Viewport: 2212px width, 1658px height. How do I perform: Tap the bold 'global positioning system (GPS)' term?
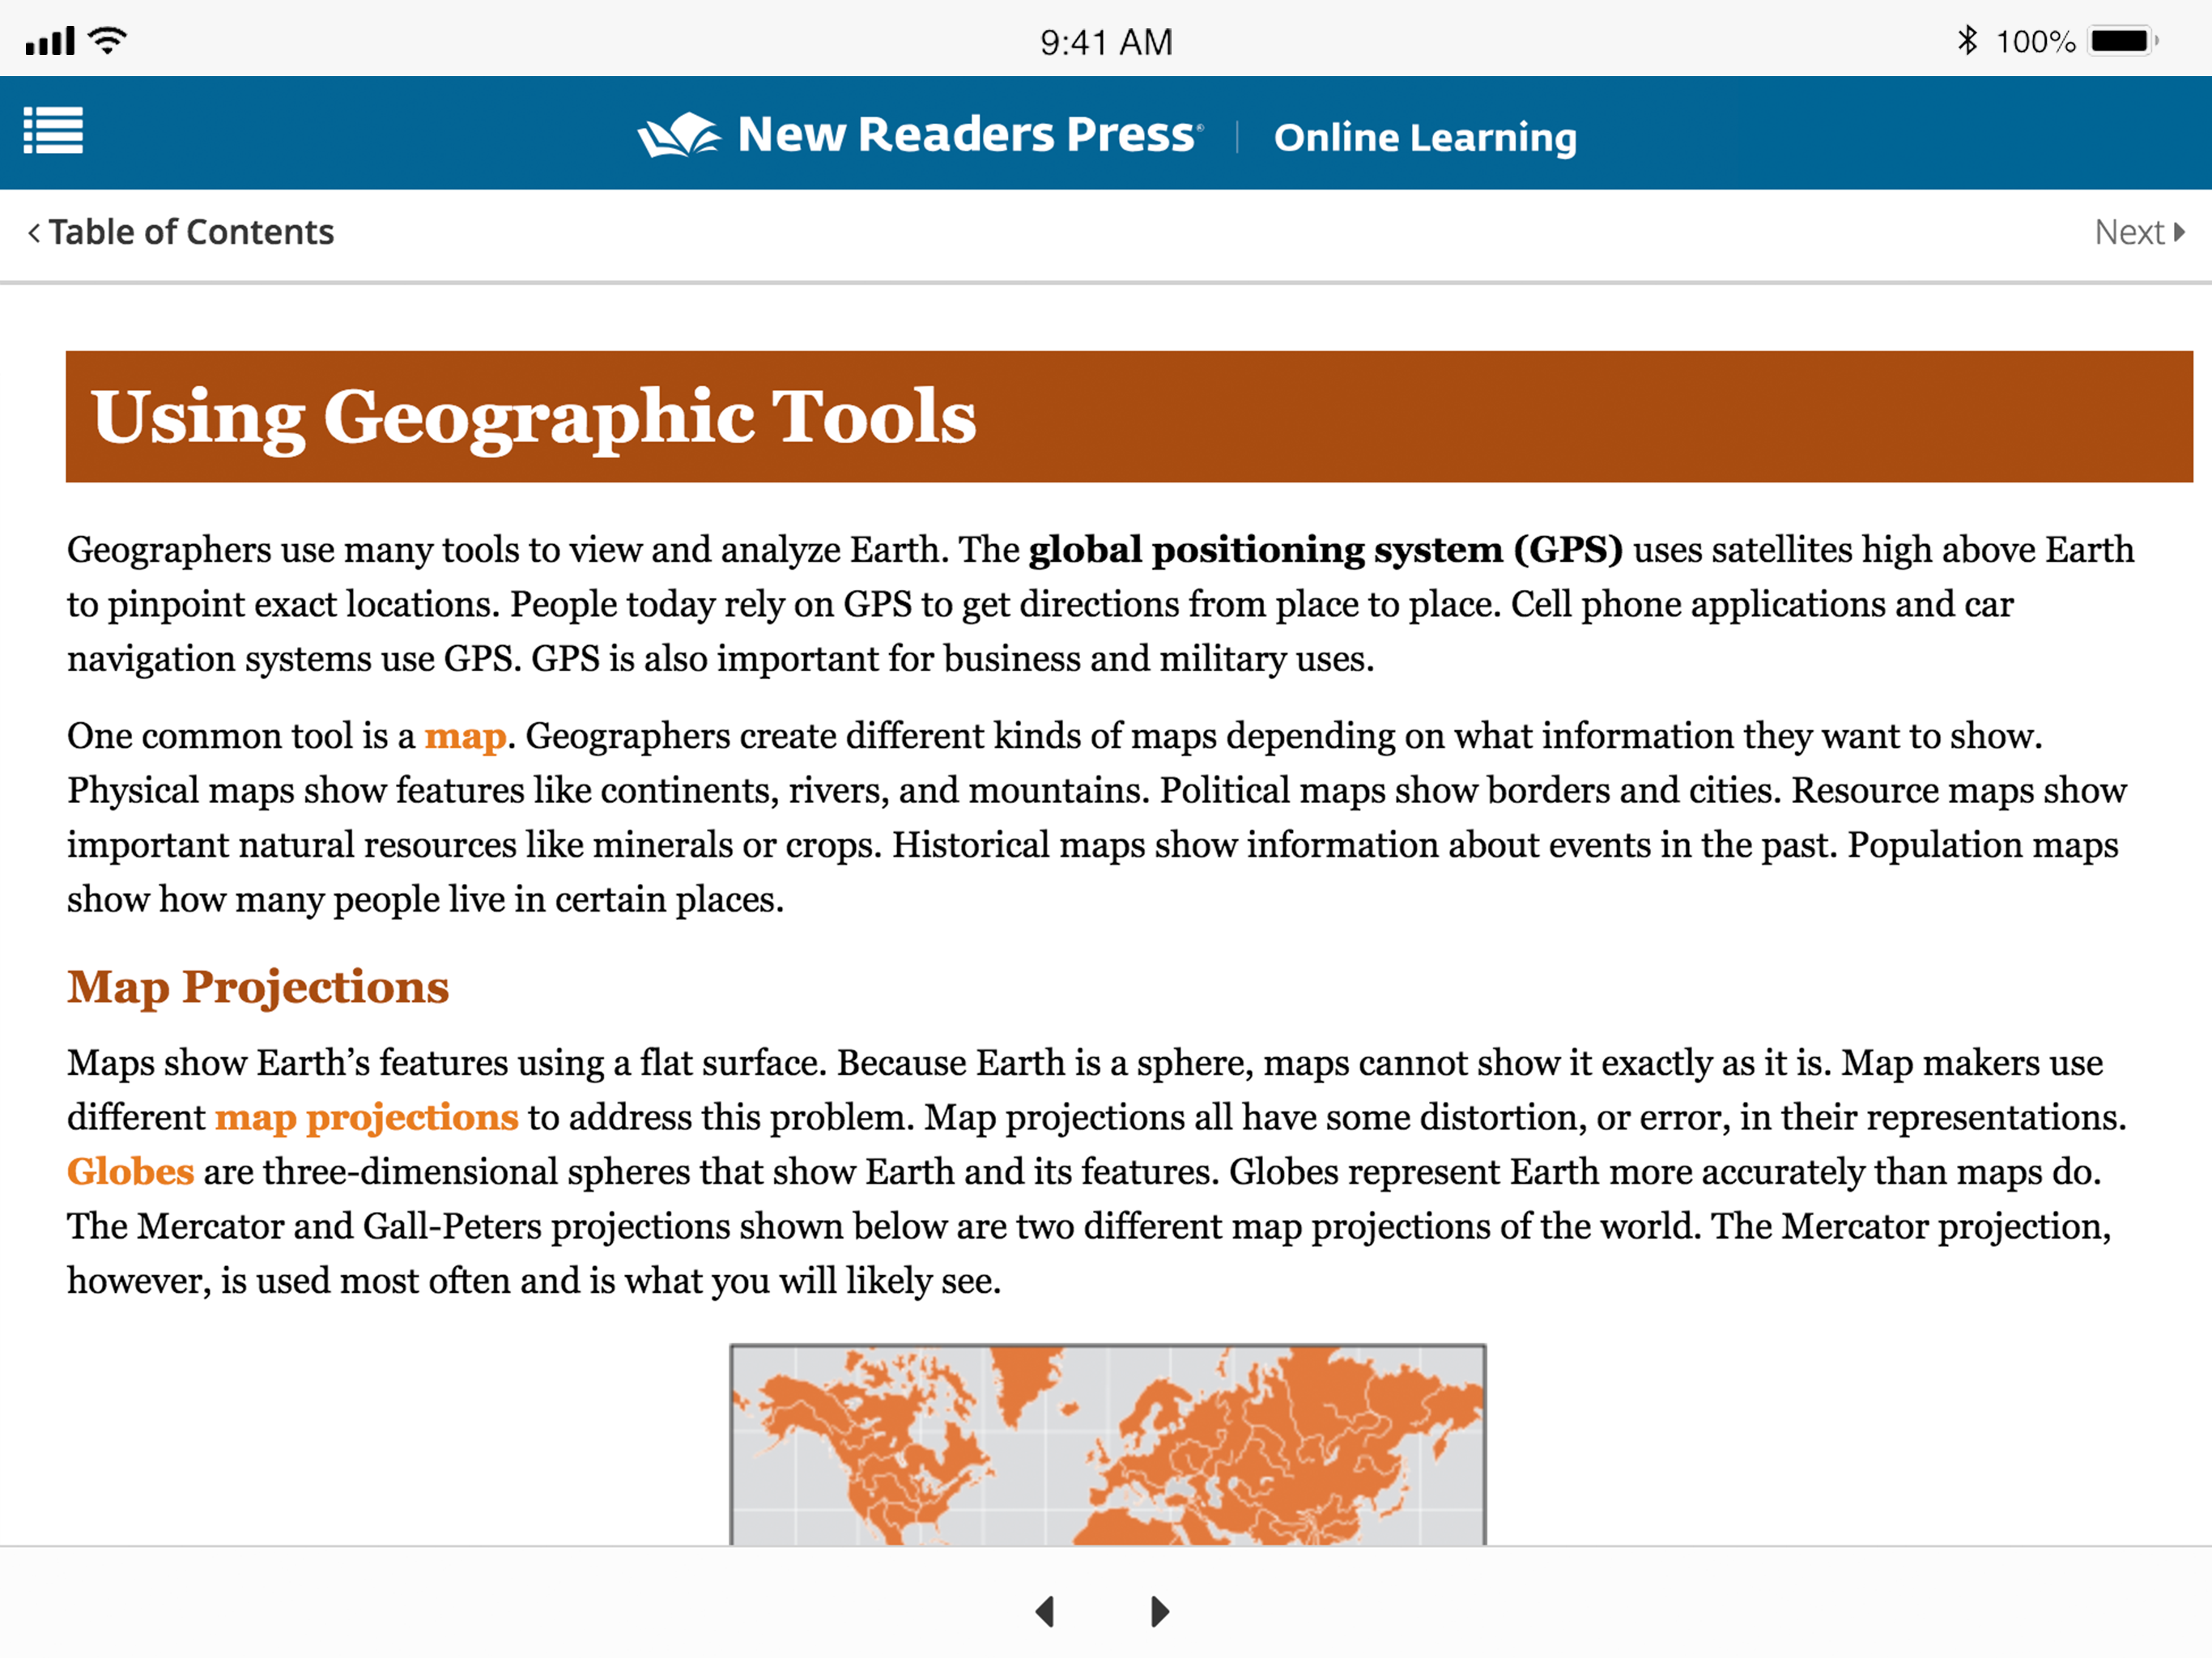coord(1325,550)
